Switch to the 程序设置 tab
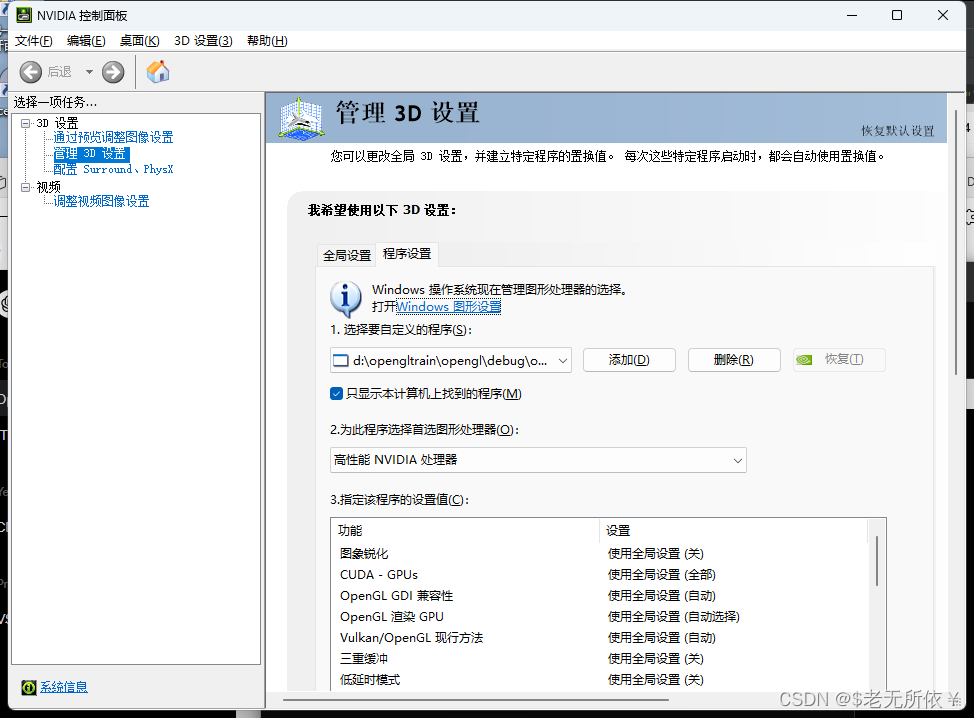This screenshot has width=974, height=718. (407, 254)
